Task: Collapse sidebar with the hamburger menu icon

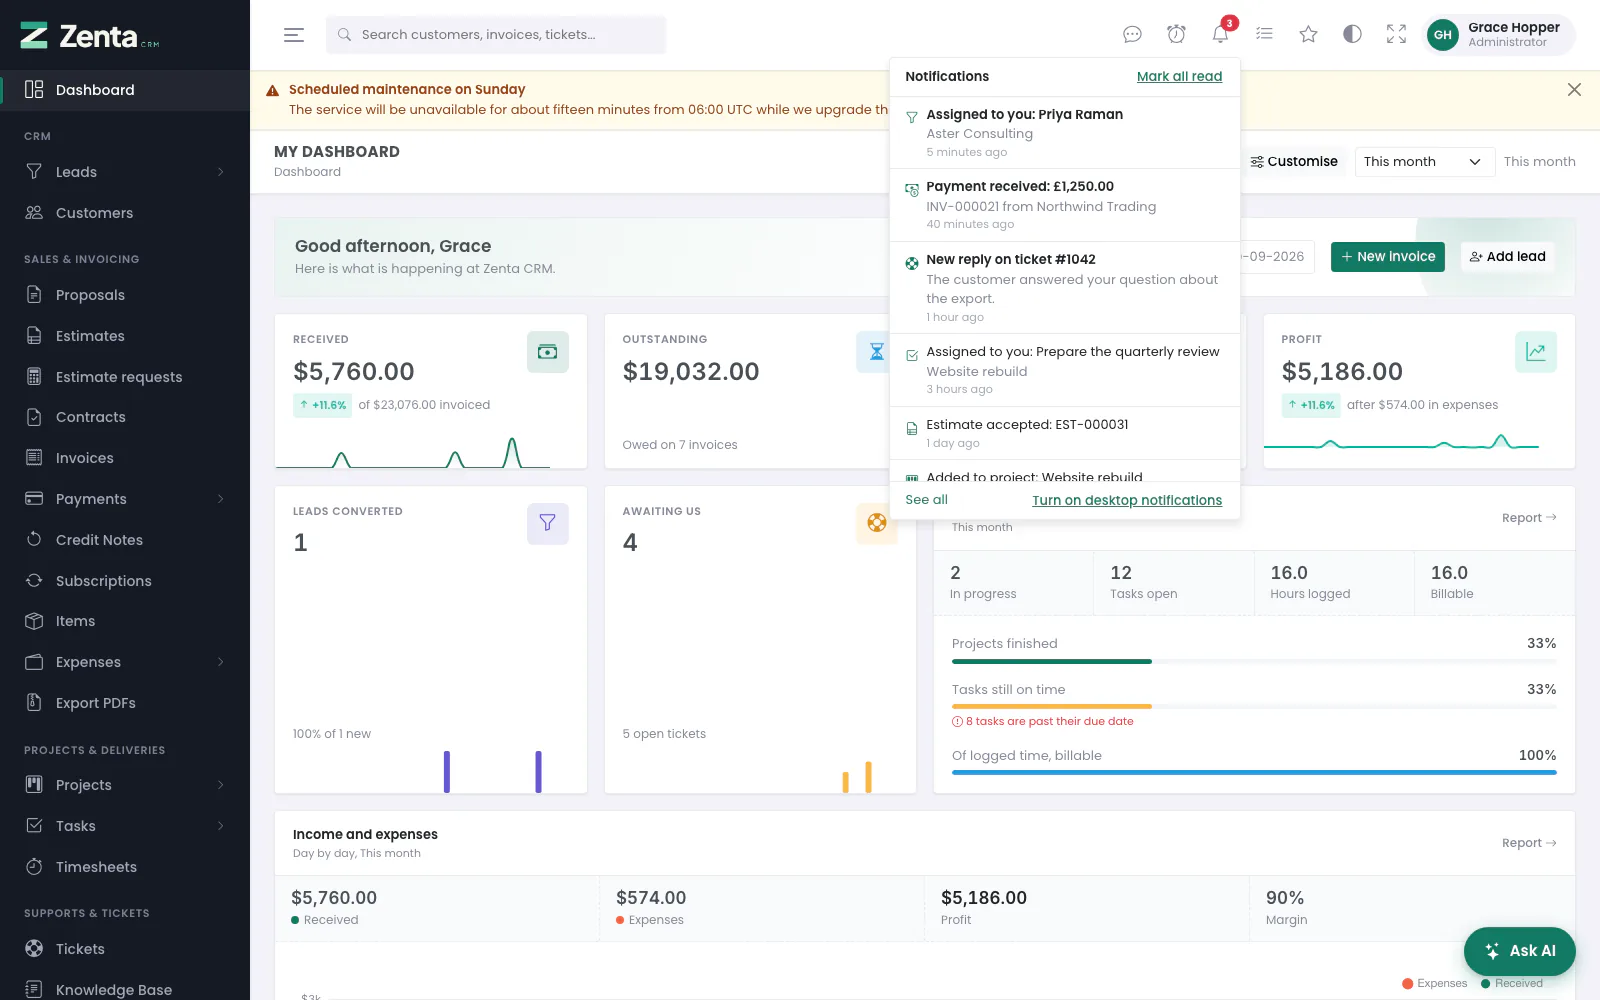Action: pos(294,35)
